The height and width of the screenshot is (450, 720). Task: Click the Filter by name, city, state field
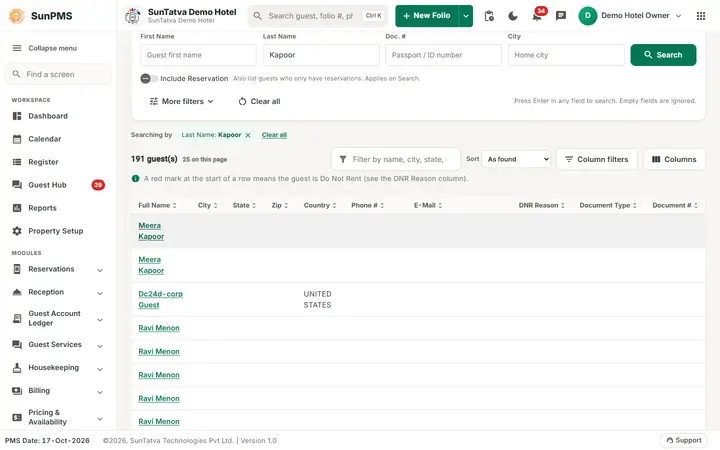point(396,159)
